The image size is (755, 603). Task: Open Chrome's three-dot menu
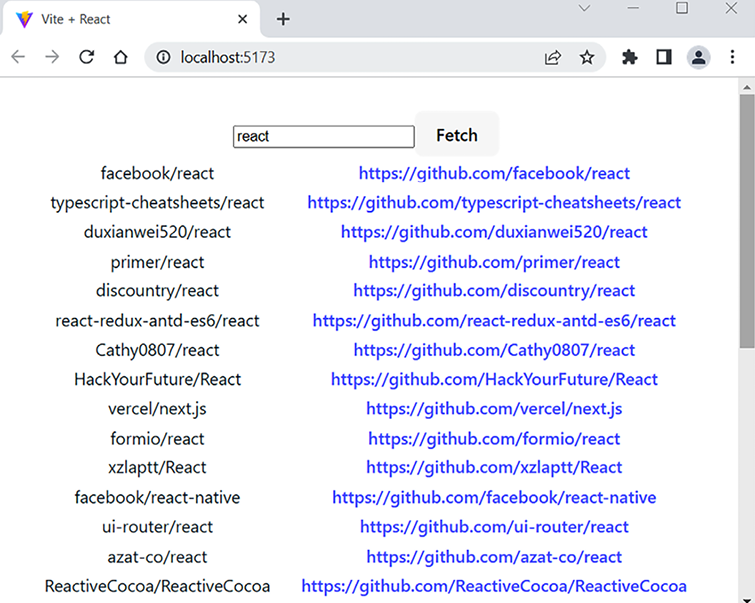pos(732,57)
